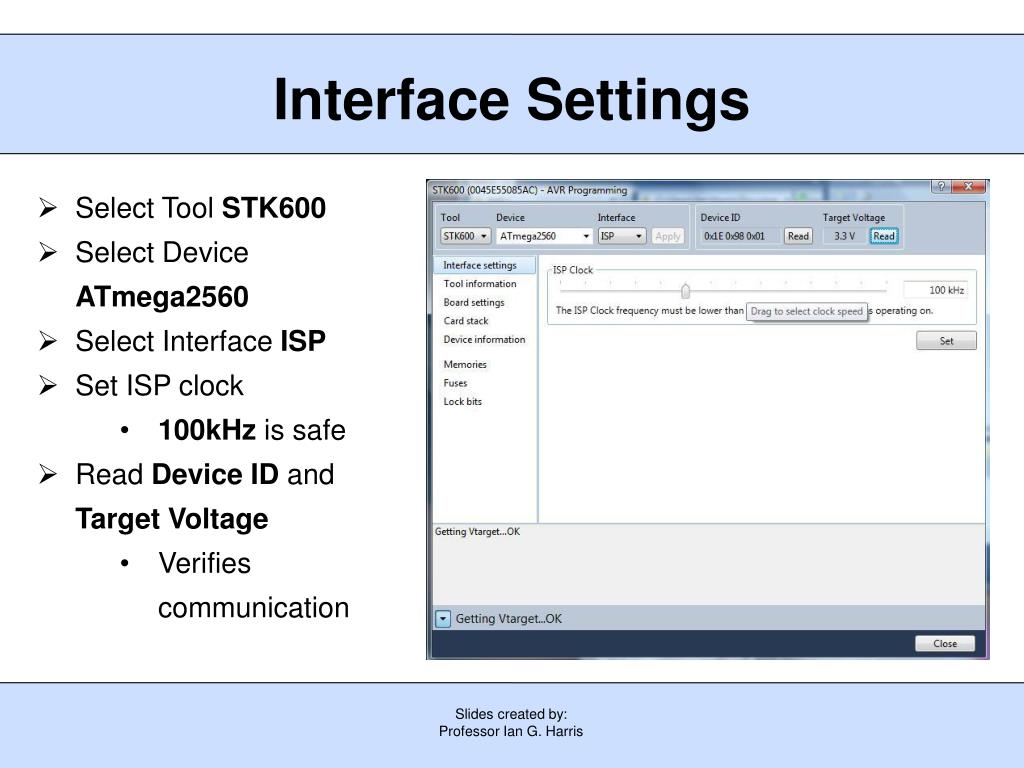Open the Lock bits page

462,402
